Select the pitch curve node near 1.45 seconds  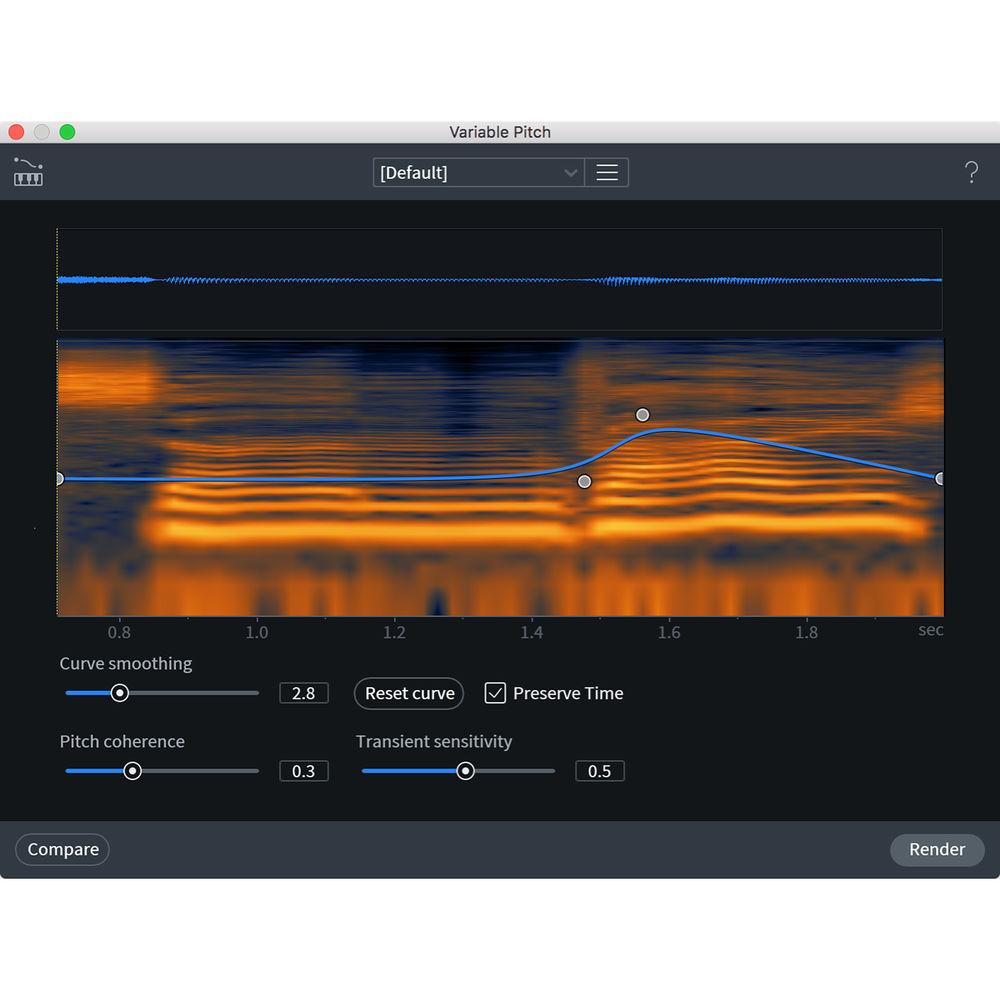[x=584, y=481]
